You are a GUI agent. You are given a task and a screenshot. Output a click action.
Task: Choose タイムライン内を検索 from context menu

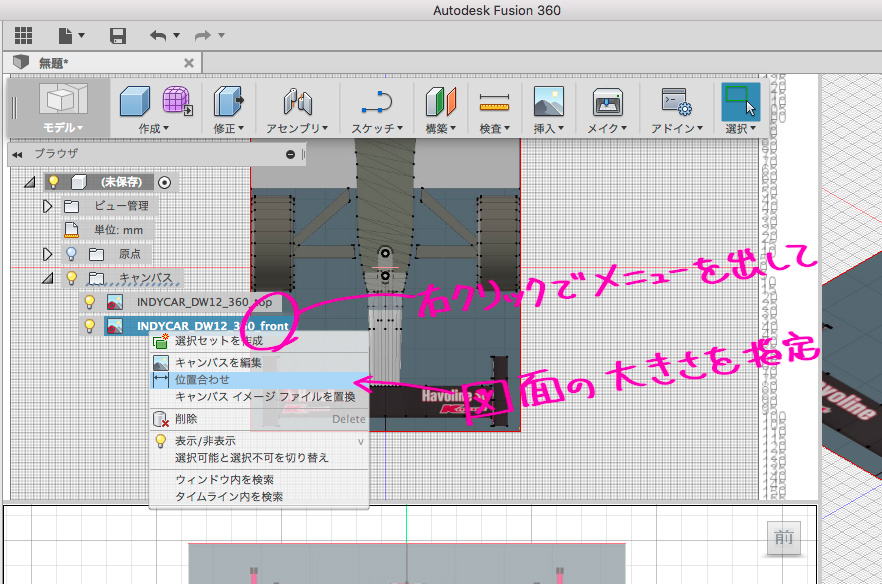point(259,497)
